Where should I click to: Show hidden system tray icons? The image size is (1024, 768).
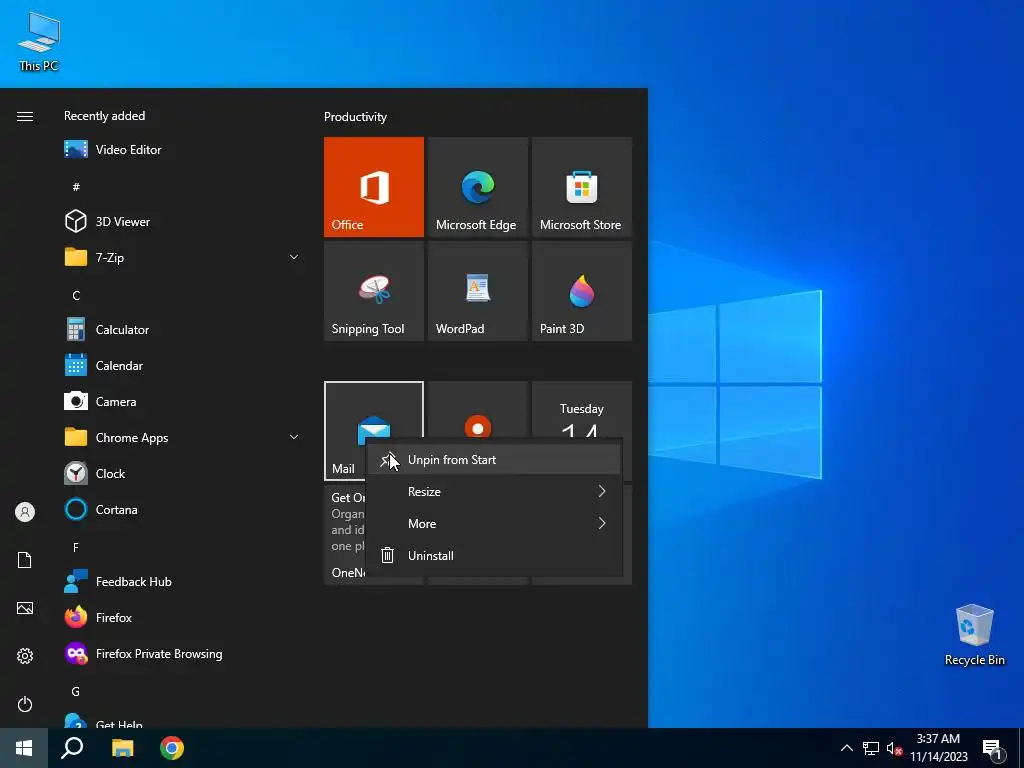(846, 748)
